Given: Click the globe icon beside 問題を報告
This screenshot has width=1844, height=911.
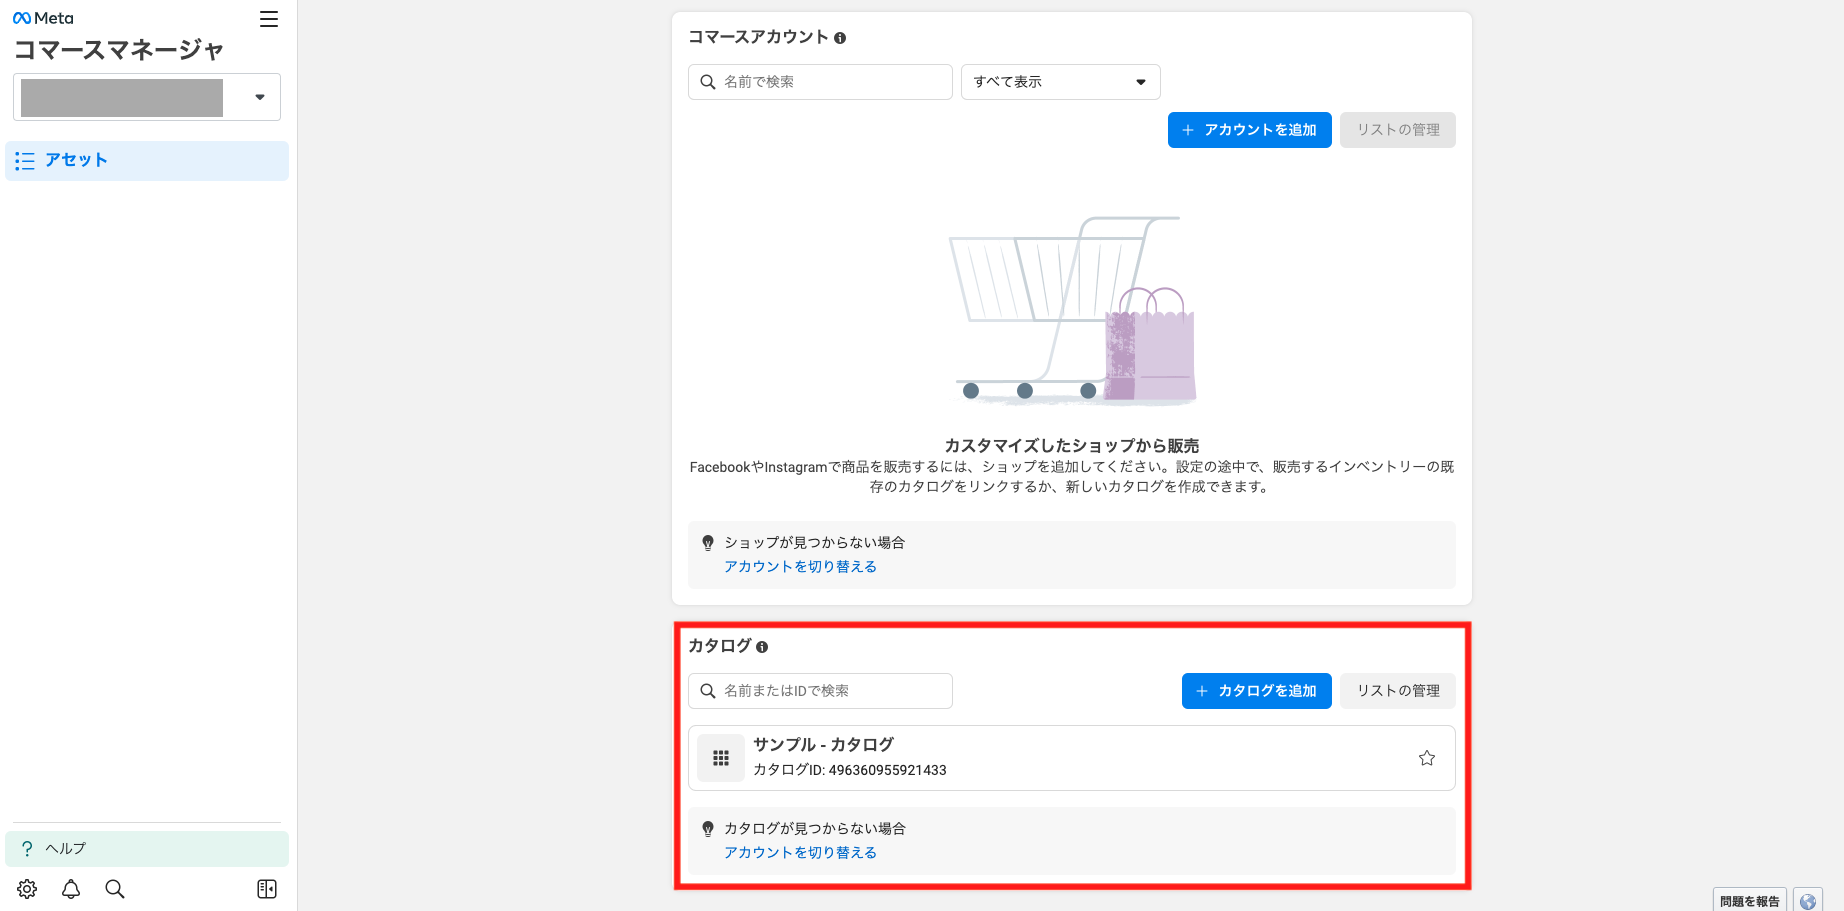Looking at the screenshot, I should 1808,900.
